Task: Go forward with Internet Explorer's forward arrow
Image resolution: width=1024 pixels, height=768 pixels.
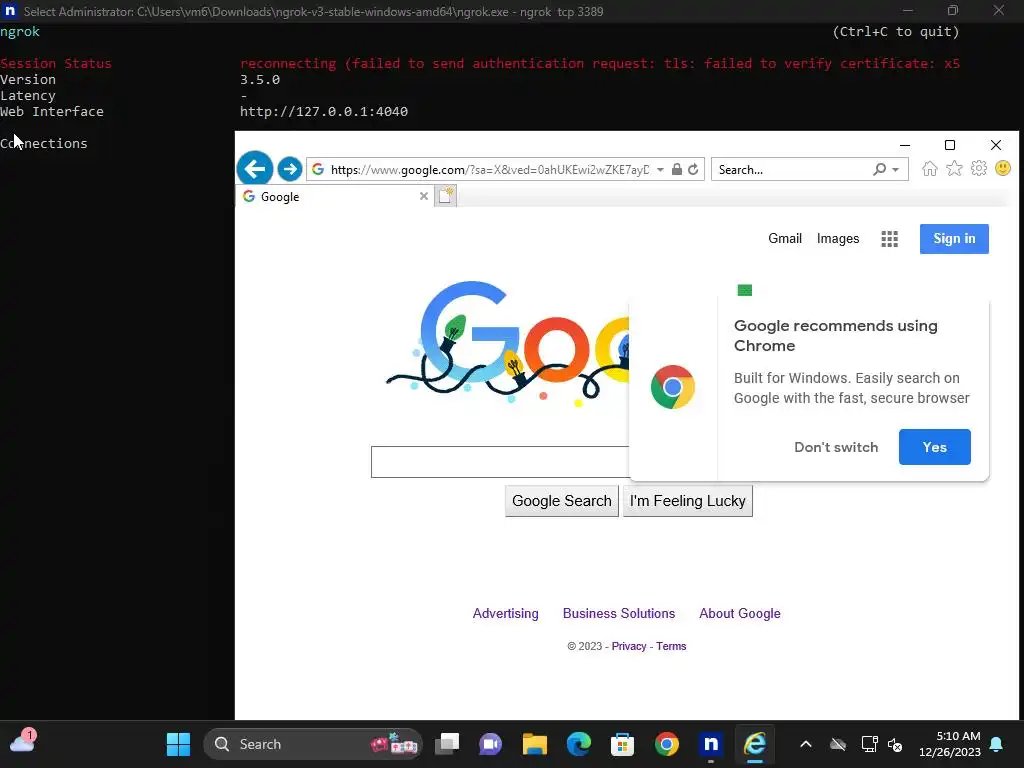Action: tap(289, 169)
